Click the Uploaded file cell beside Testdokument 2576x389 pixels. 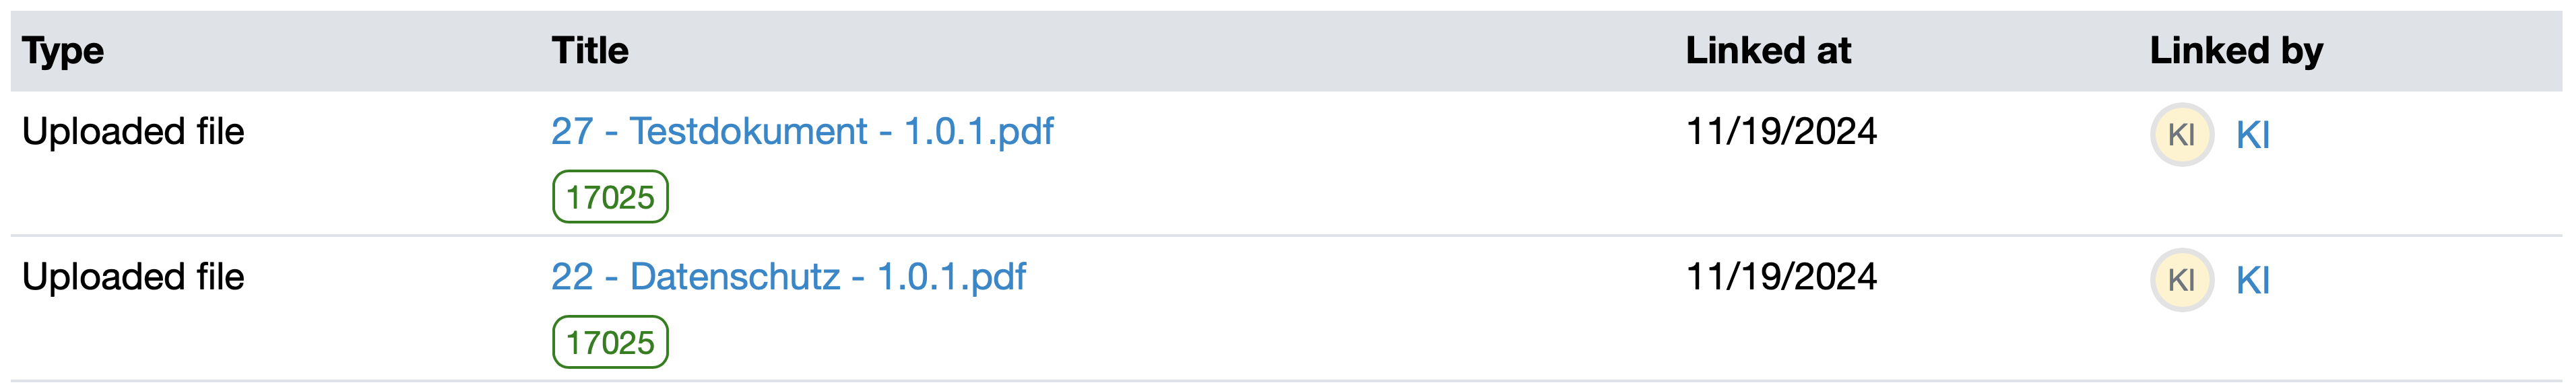coord(133,132)
